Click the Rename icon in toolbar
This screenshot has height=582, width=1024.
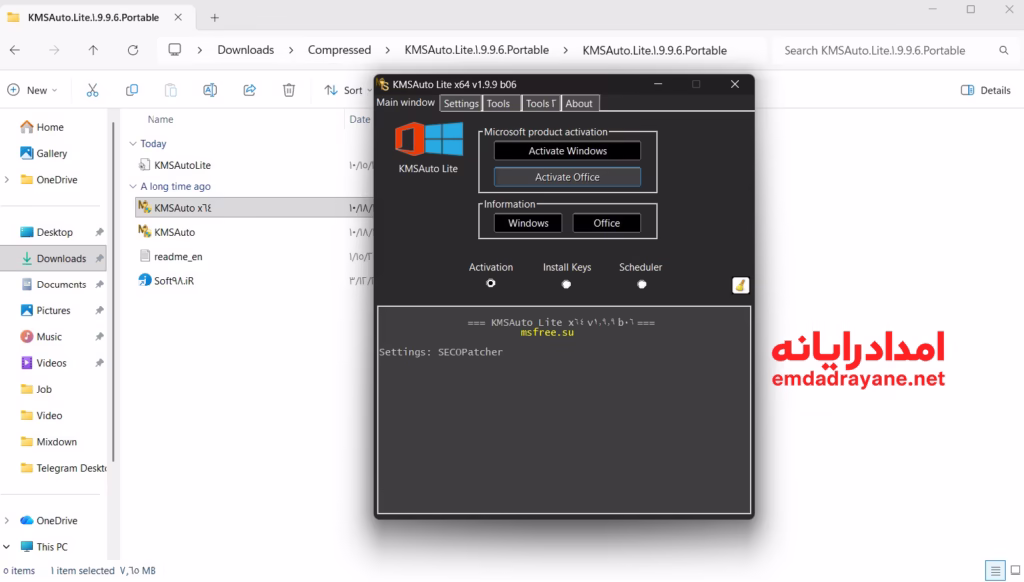[x=210, y=90]
